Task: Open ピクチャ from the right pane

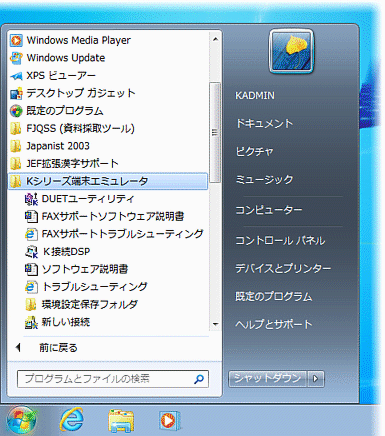Action: [255, 152]
